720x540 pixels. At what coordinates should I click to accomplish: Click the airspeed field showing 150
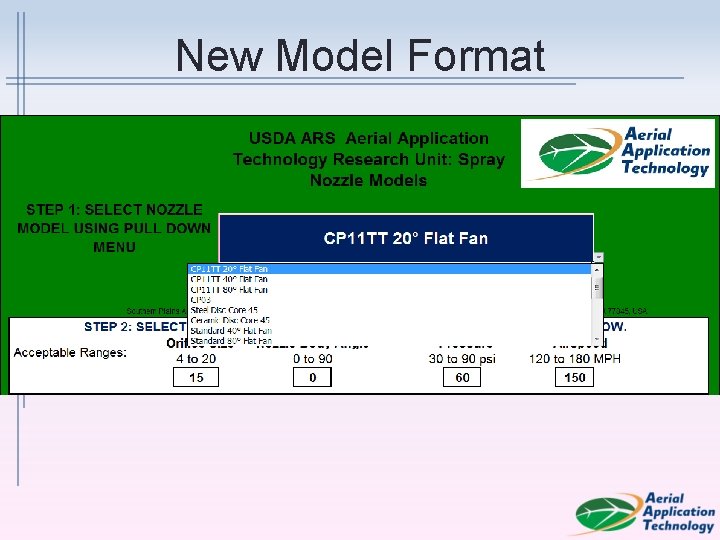click(x=574, y=377)
